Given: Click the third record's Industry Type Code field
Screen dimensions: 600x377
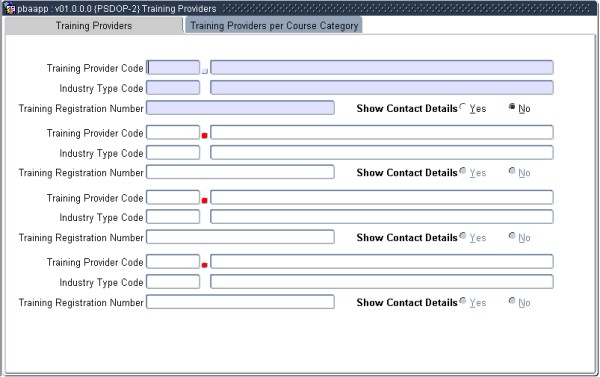Looking at the screenshot, I should (173, 217).
